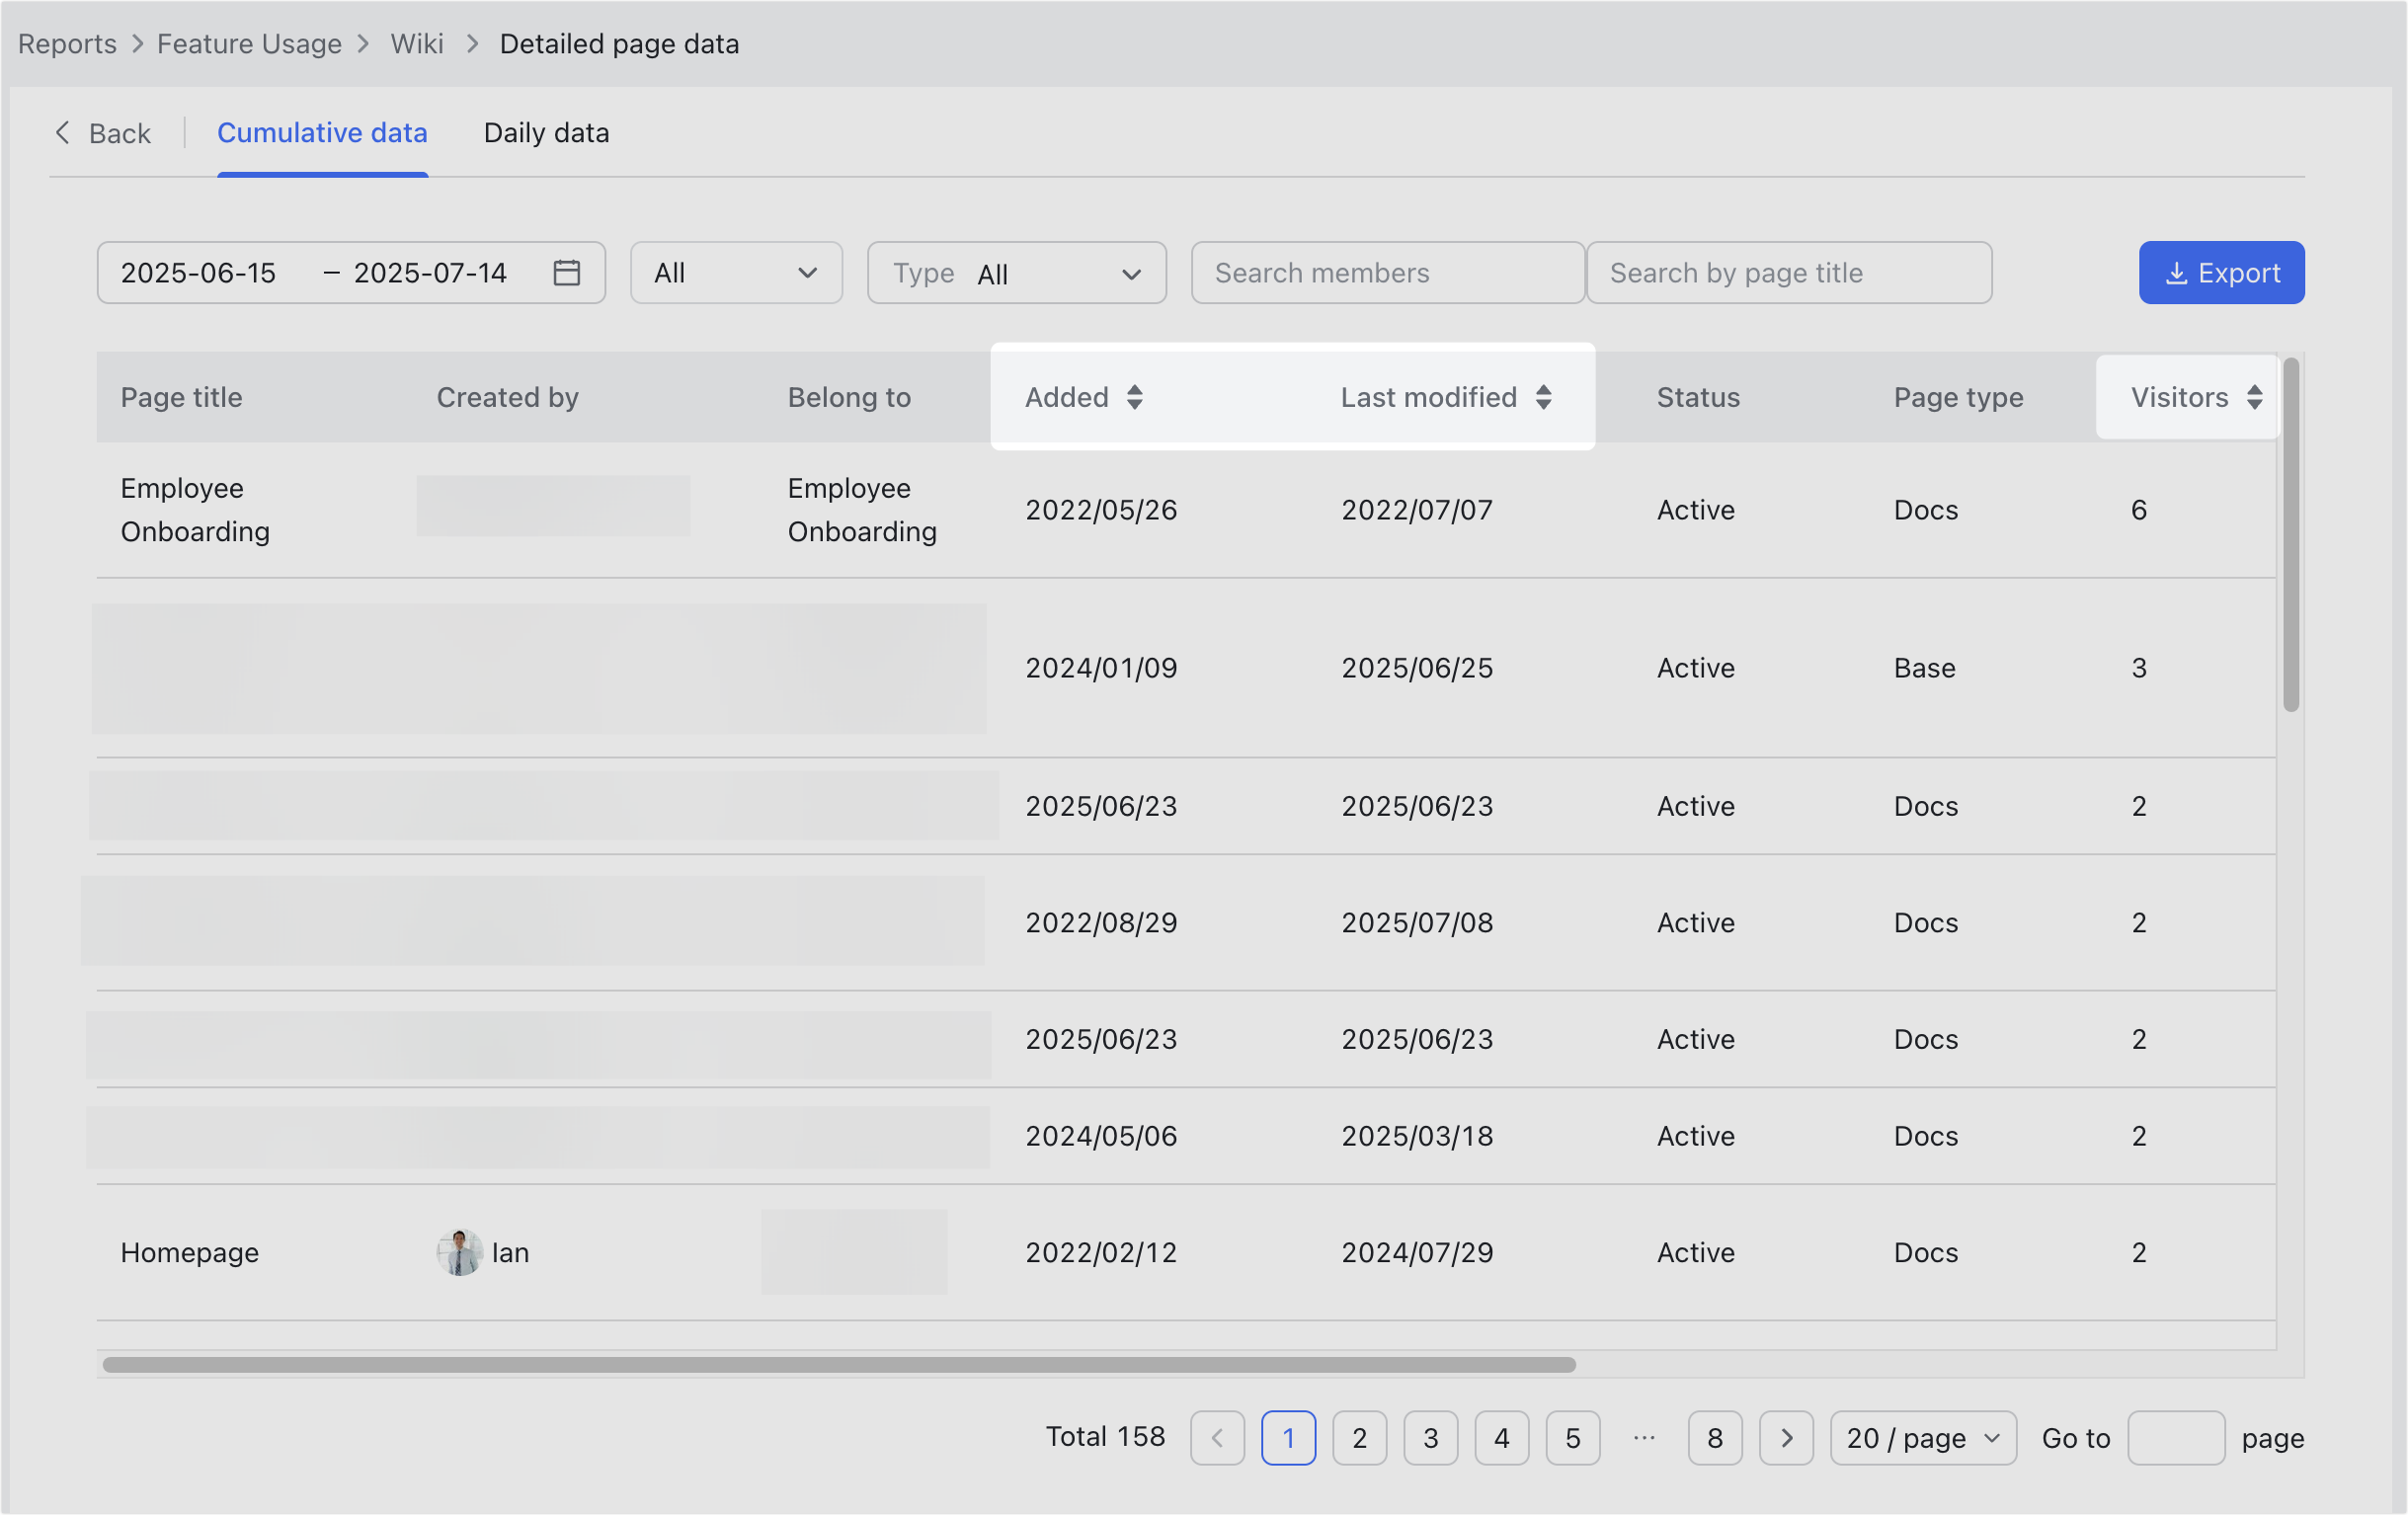2408x1515 pixels.
Task: Open Reports breadcrumb link
Action: pyautogui.click(x=67, y=44)
